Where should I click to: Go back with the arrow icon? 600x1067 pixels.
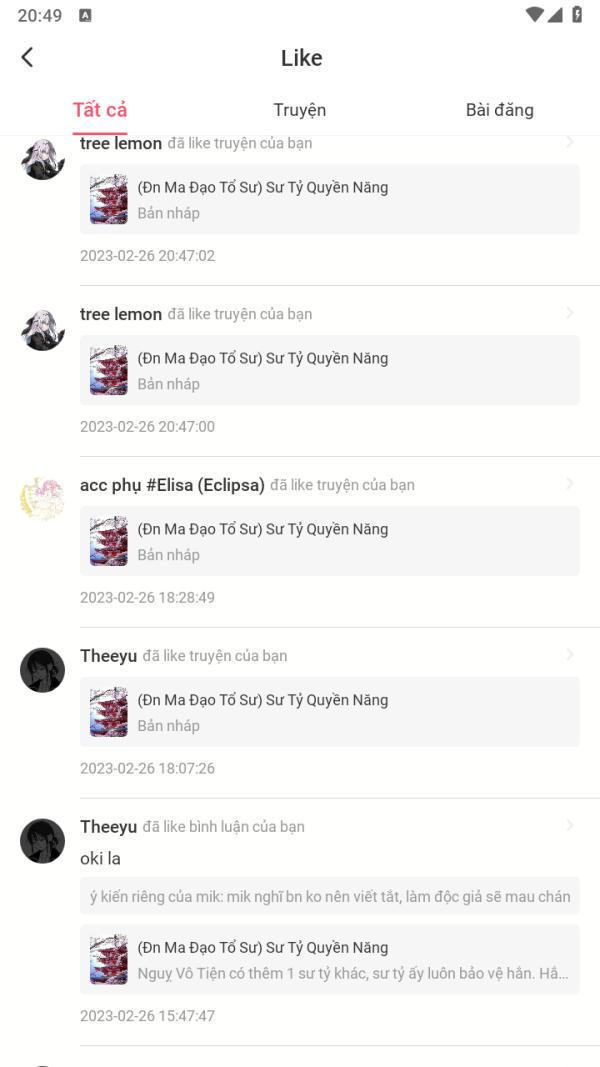tap(27, 57)
